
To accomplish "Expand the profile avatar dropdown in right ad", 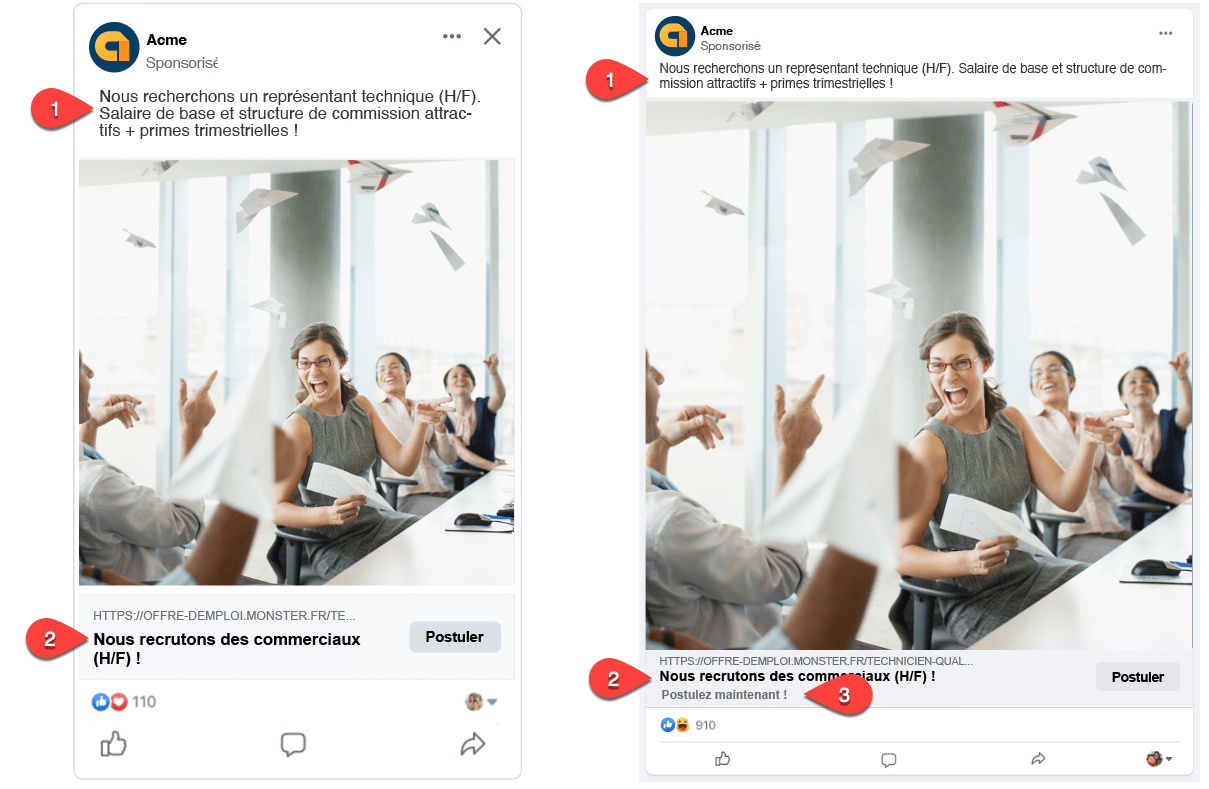I will [x=1159, y=759].
